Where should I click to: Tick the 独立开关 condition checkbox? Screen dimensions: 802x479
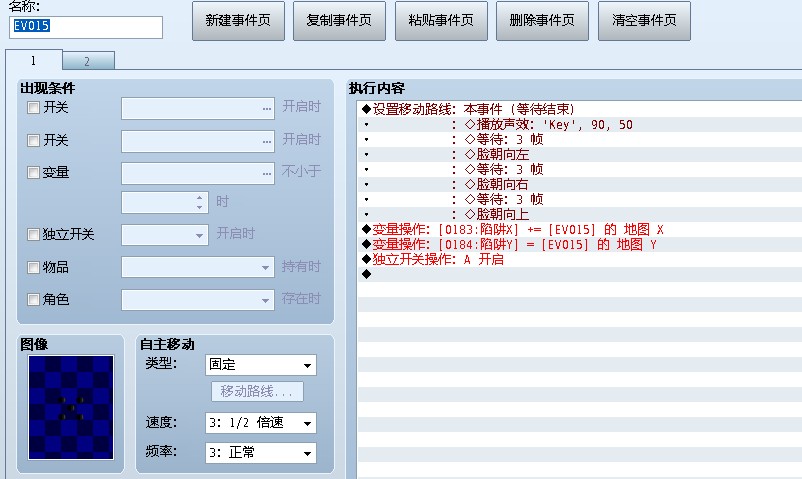33,234
